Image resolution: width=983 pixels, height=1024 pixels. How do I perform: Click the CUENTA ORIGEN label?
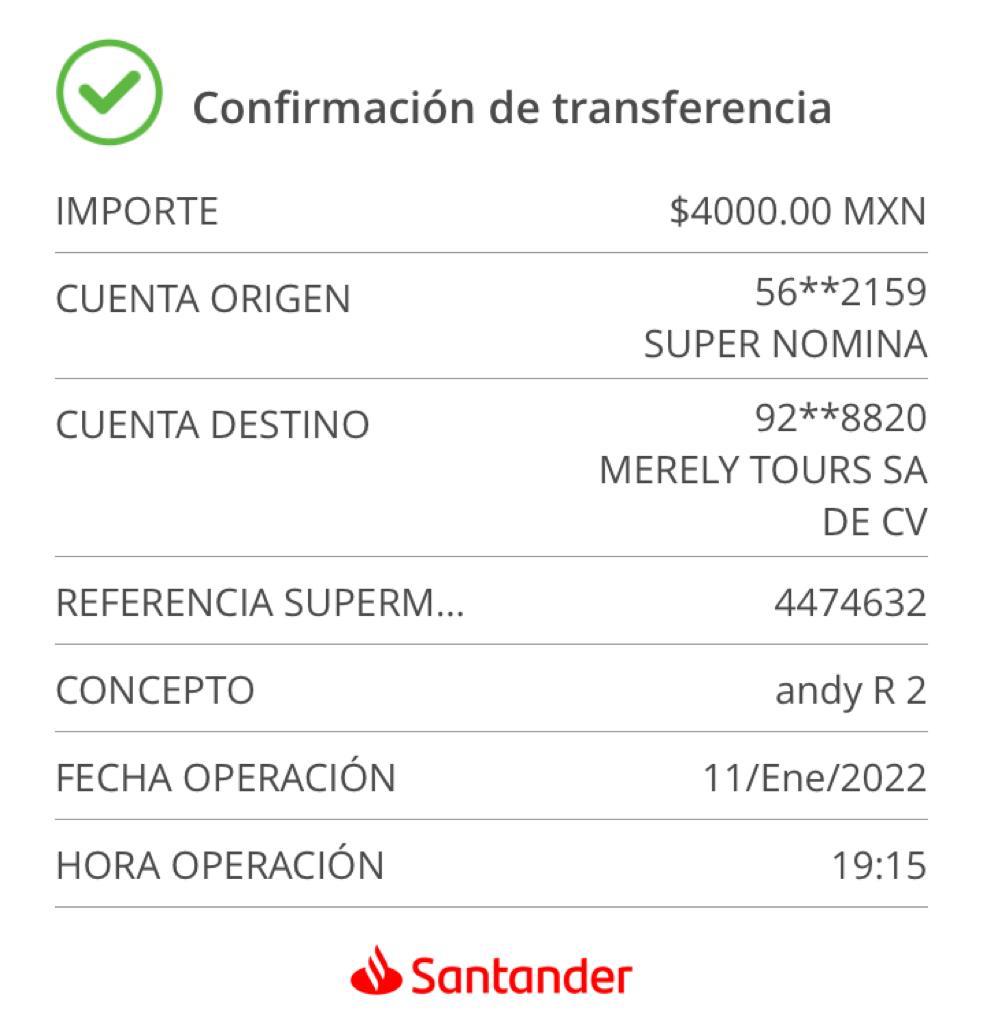pos(203,299)
